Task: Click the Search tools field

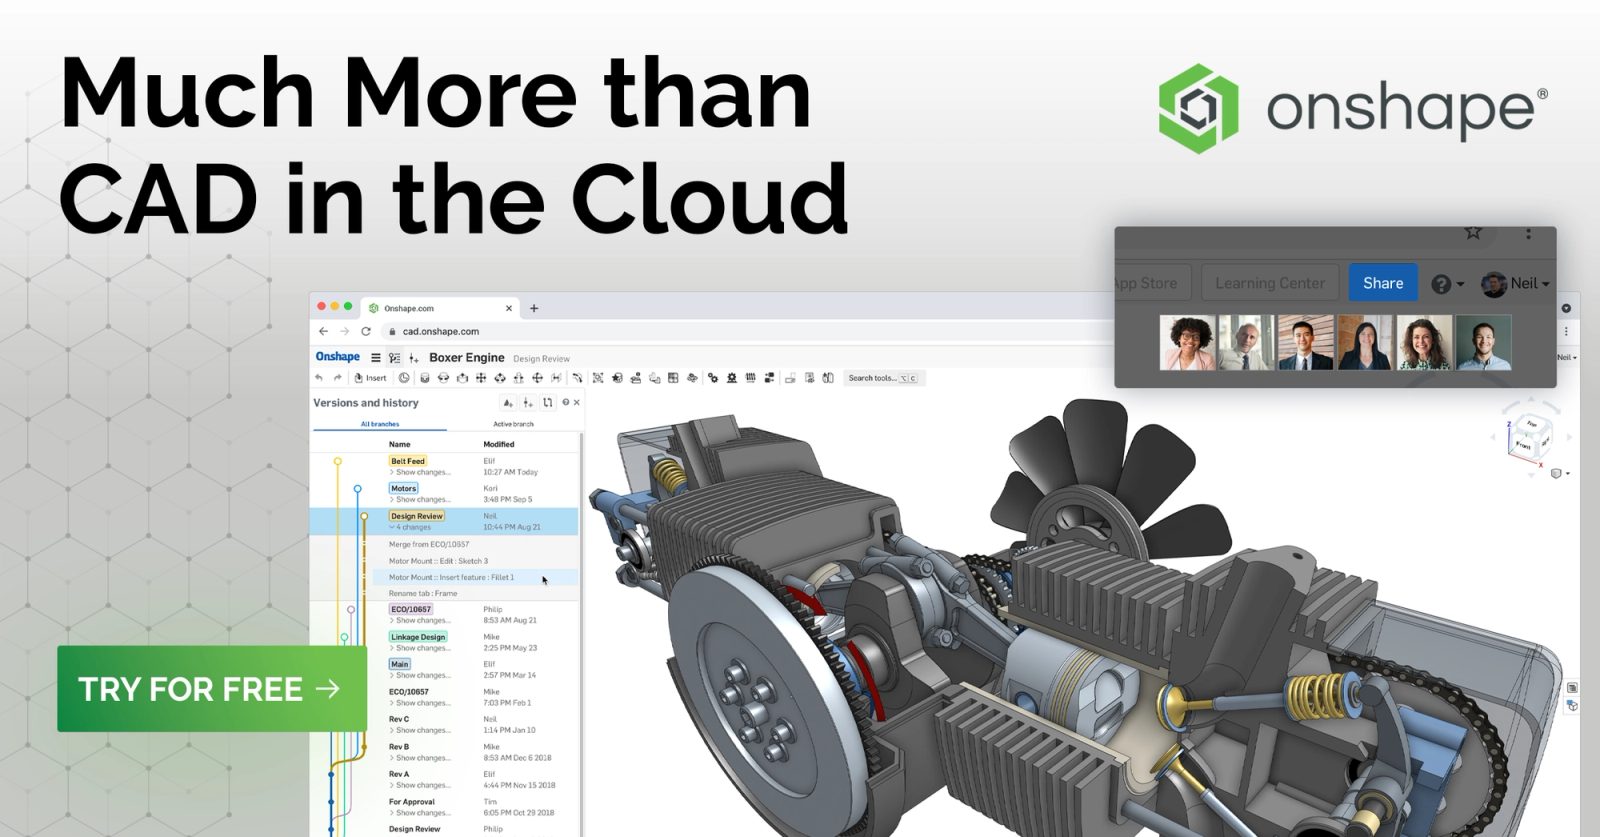Action: click(x=873, y=378)
